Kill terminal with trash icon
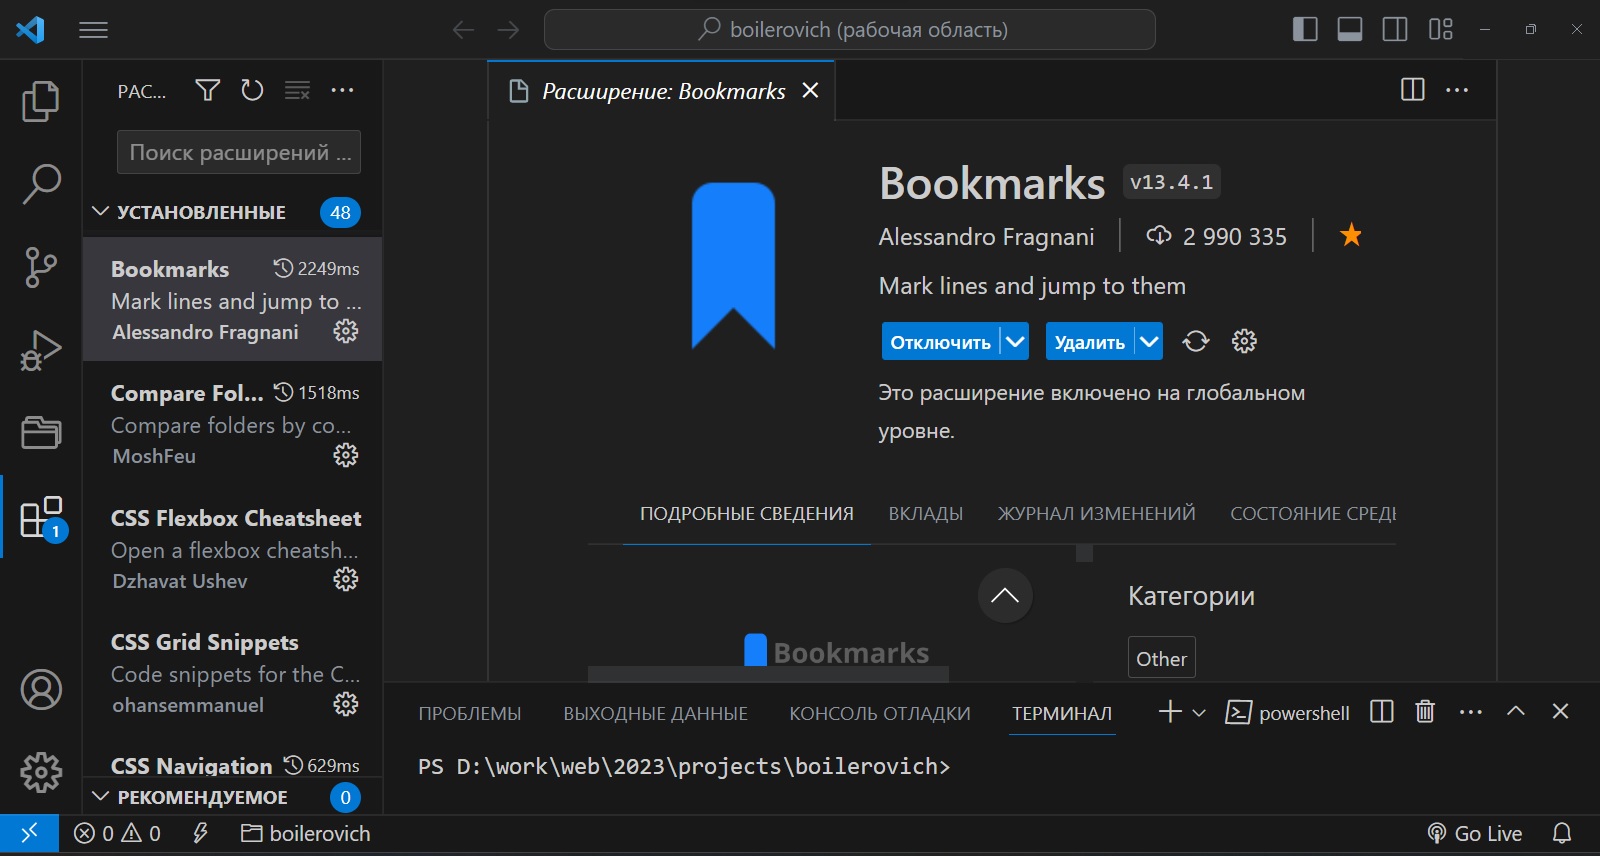Screen dimensions: 1600x856 click(x=1425, y=712)
